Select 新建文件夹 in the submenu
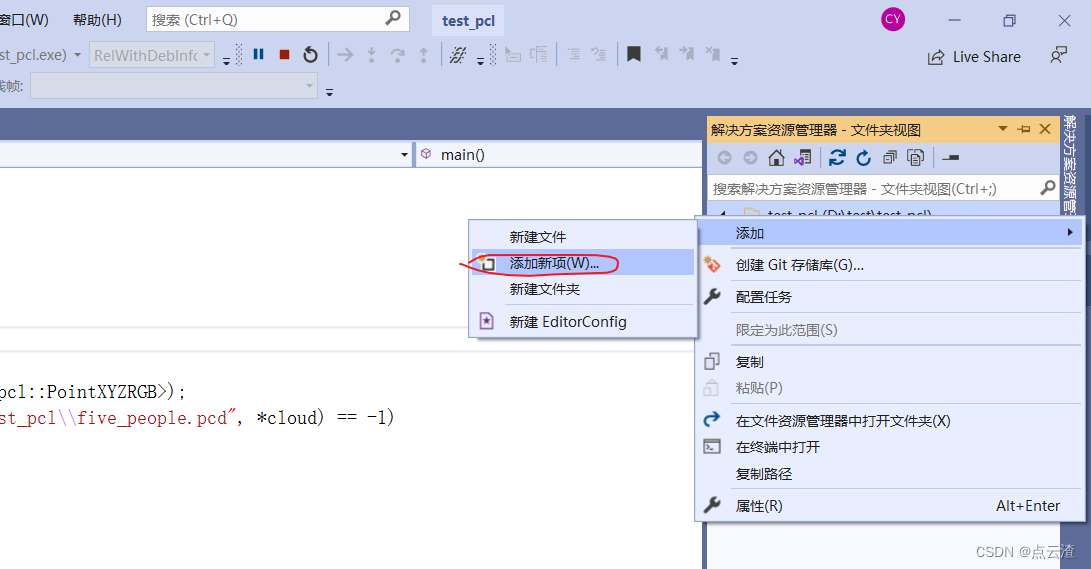This screenshot has height=569, width=1091. pos(582,289)
